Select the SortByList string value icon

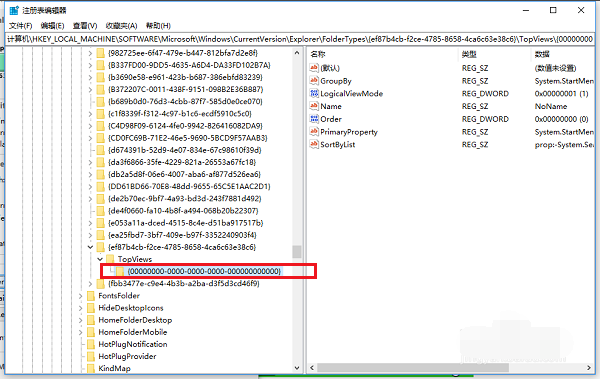point(314,144)
